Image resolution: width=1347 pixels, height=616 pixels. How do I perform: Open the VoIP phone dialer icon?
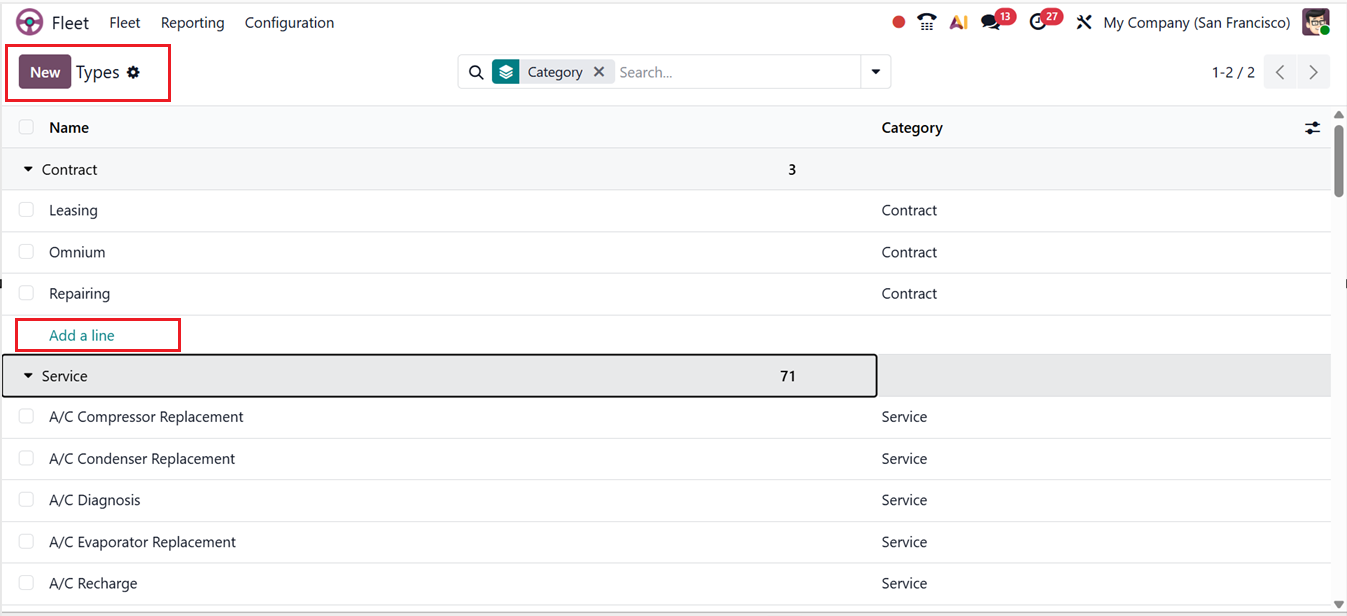(927, 22)
